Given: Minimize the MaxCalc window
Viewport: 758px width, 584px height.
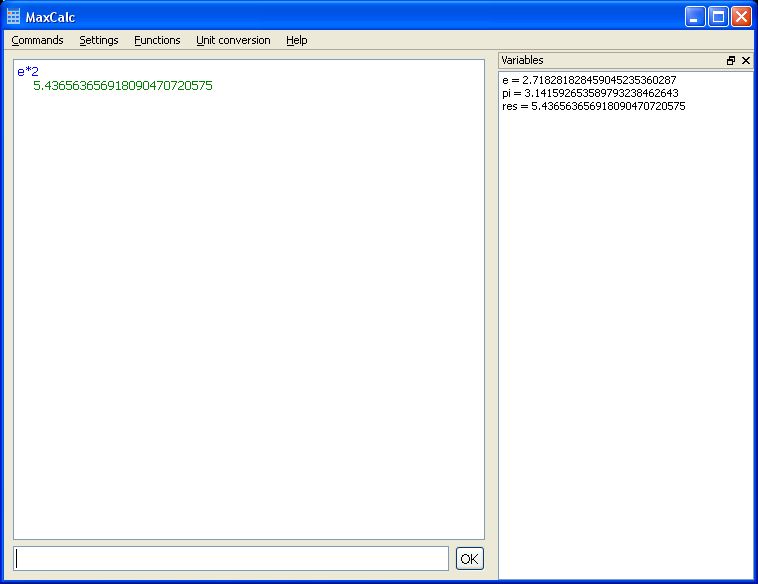Looking at the screenshot, I should coord(695,17).
